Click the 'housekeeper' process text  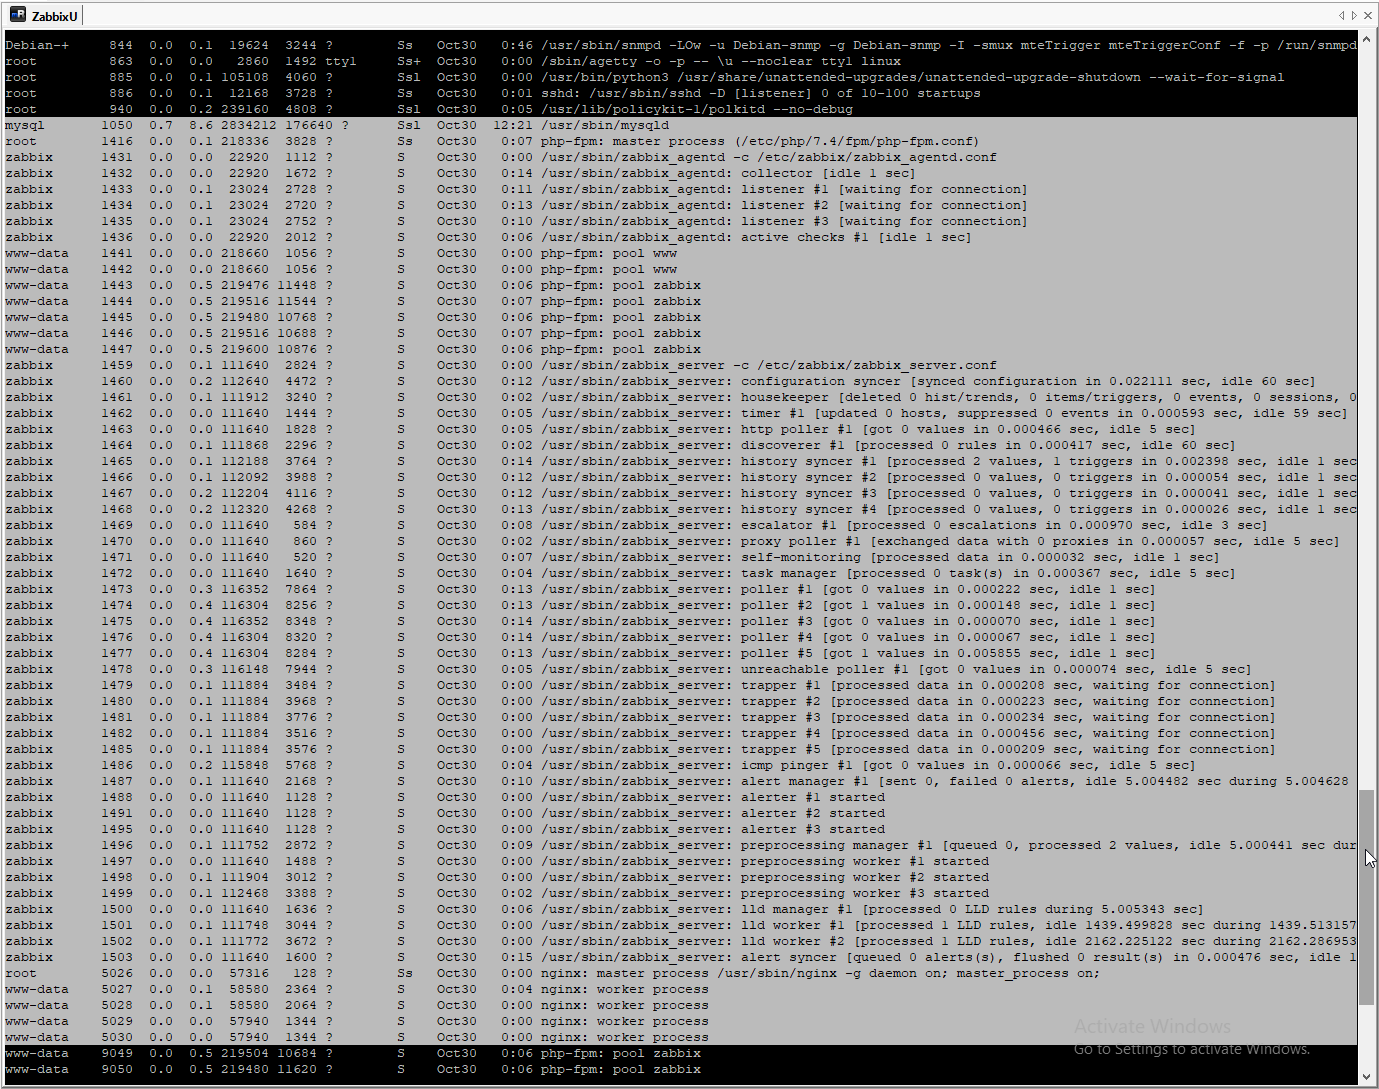(785, 397)
